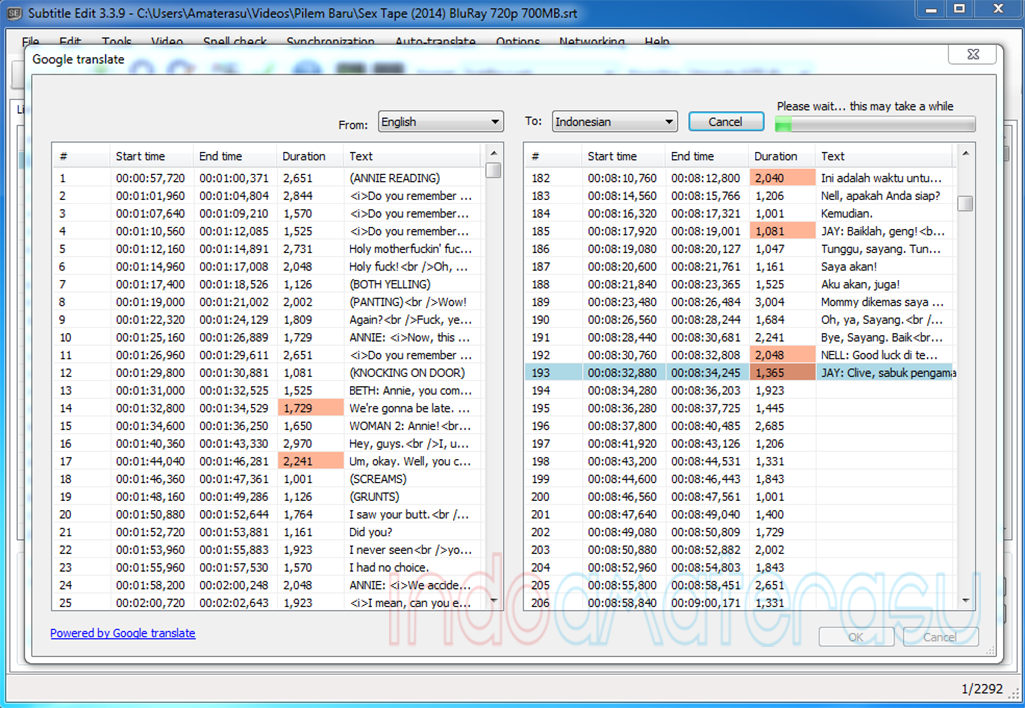This screenshot has height=708, width=1025.
Task: Open the Options menu in Subtitle Edit
Action: coord(518,42)
